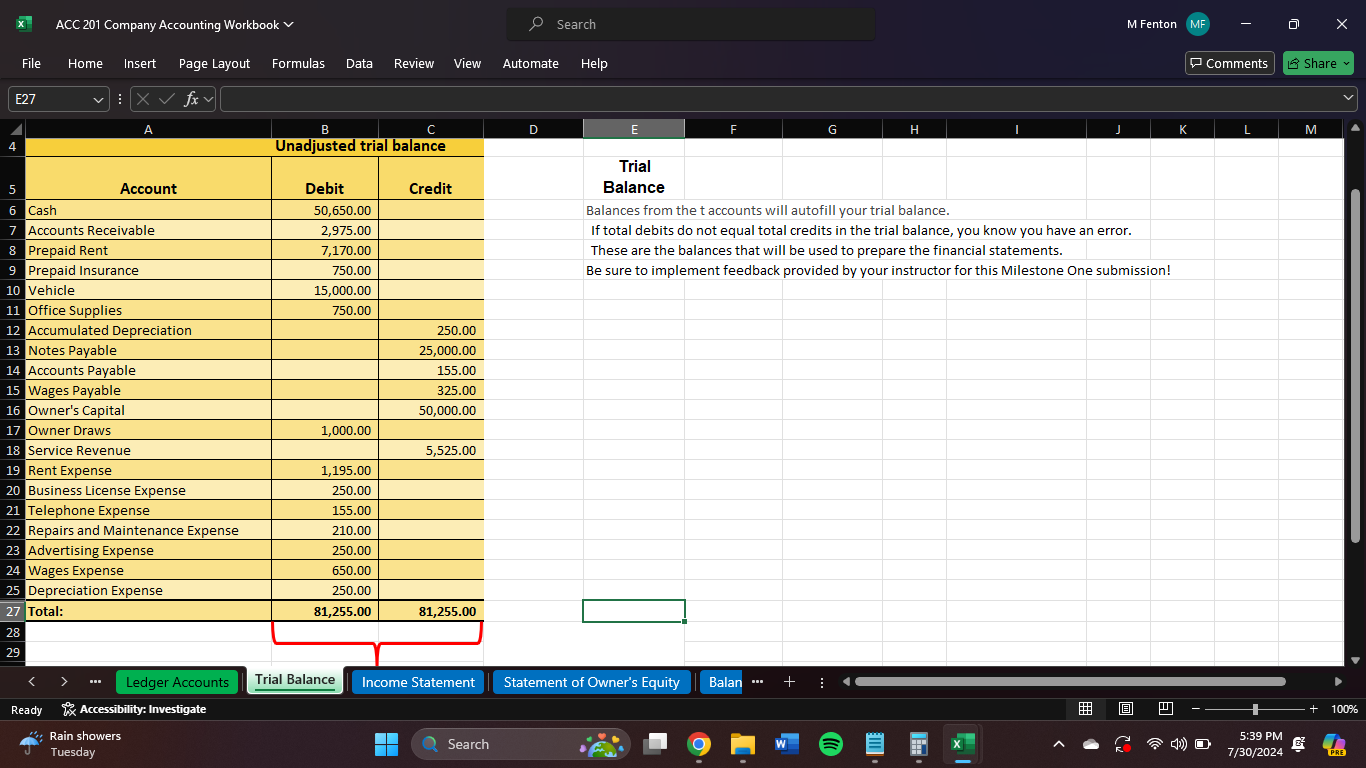Click the previous sheet navigation arrow
The width and height of the screenshot is (1366, 768).
[x=32, y=681]
